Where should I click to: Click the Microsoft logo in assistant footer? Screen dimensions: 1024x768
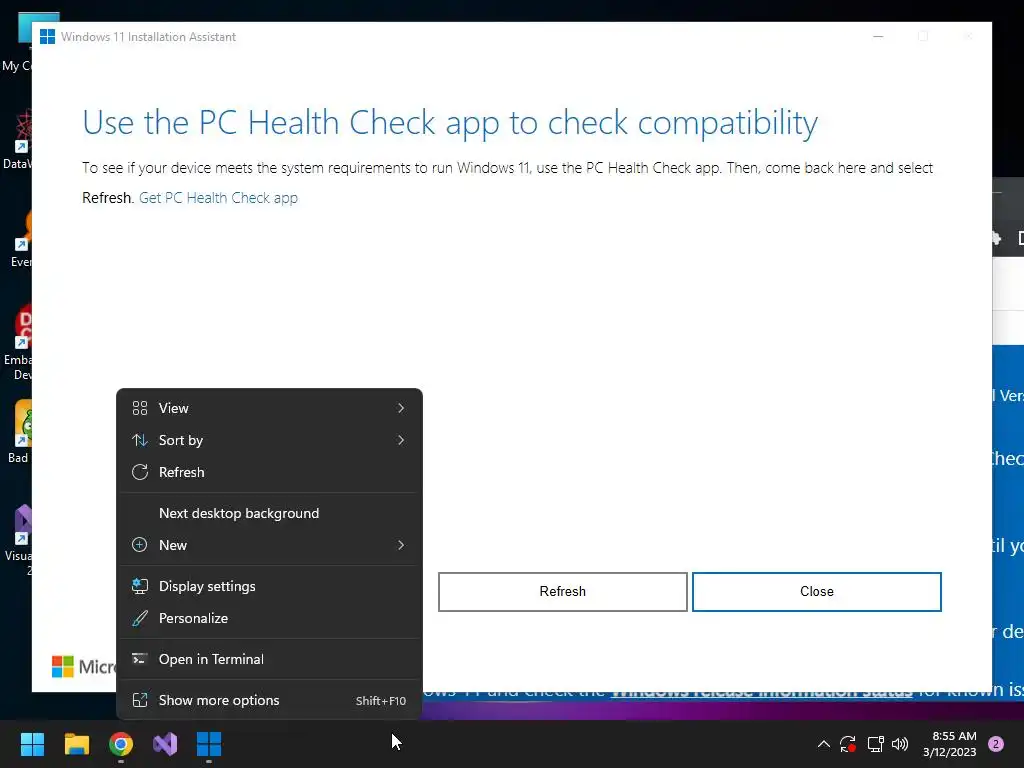[x=63, y=667]
